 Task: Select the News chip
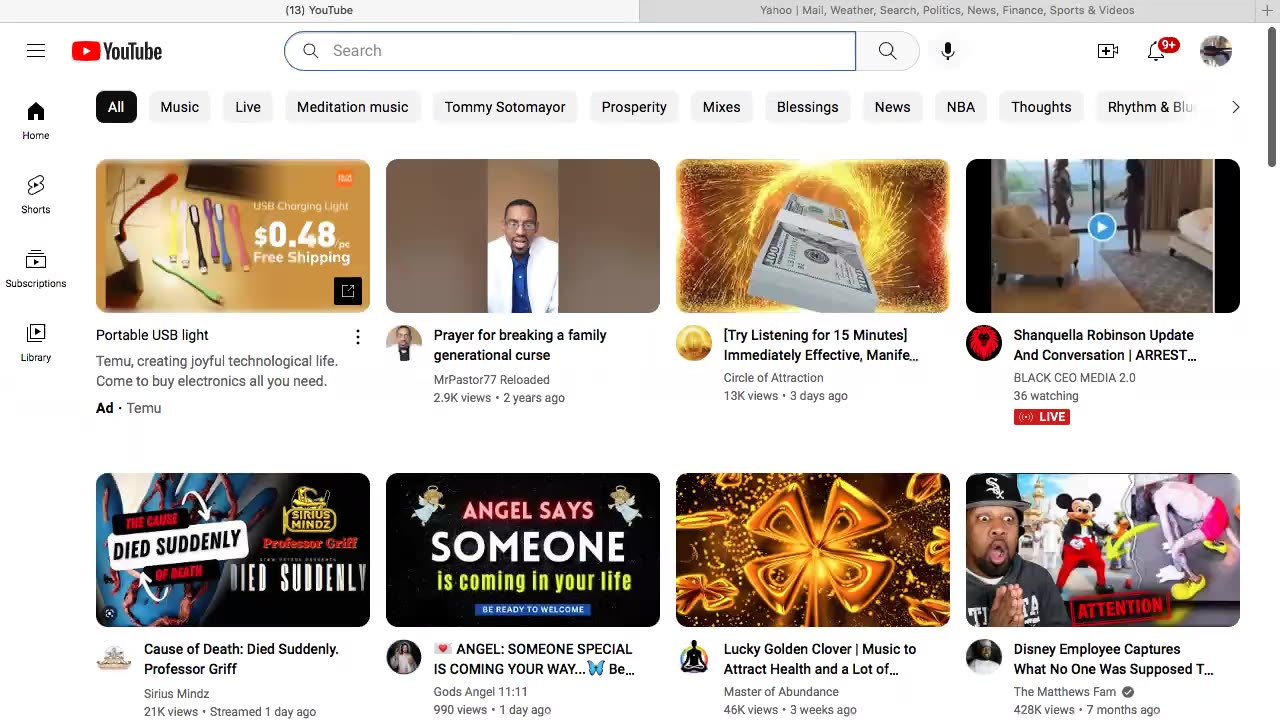(x=893, y=107)
